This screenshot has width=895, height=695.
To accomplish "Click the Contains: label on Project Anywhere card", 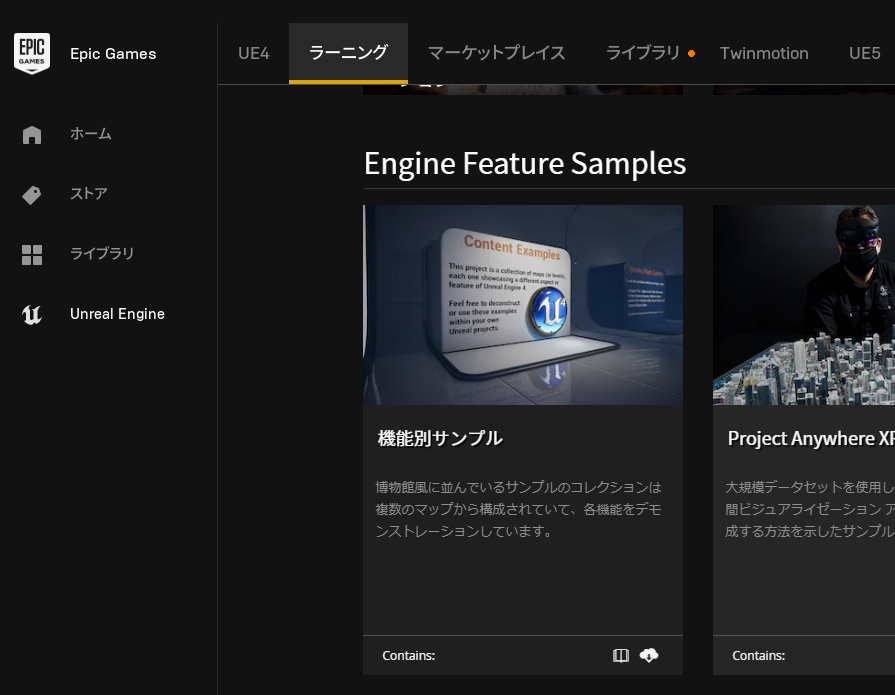I will (759, 656).
